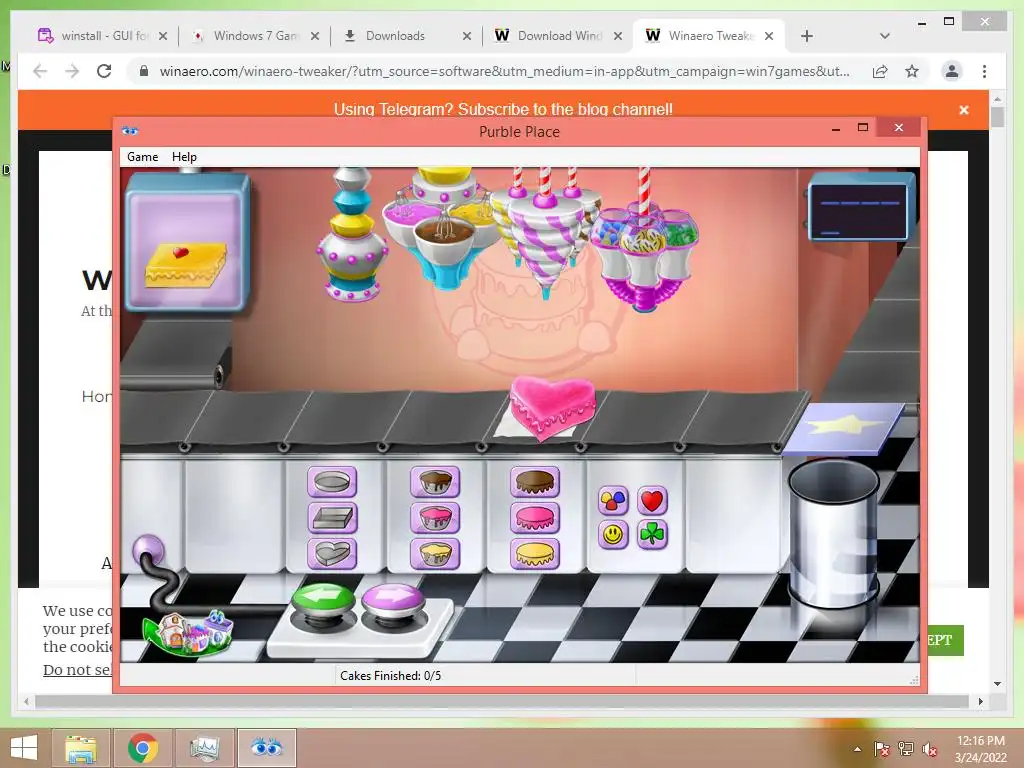Viewport: 1024px width, 768px height.
Task: Open File Explorer from the taskbar
Action: coord(81,748)
